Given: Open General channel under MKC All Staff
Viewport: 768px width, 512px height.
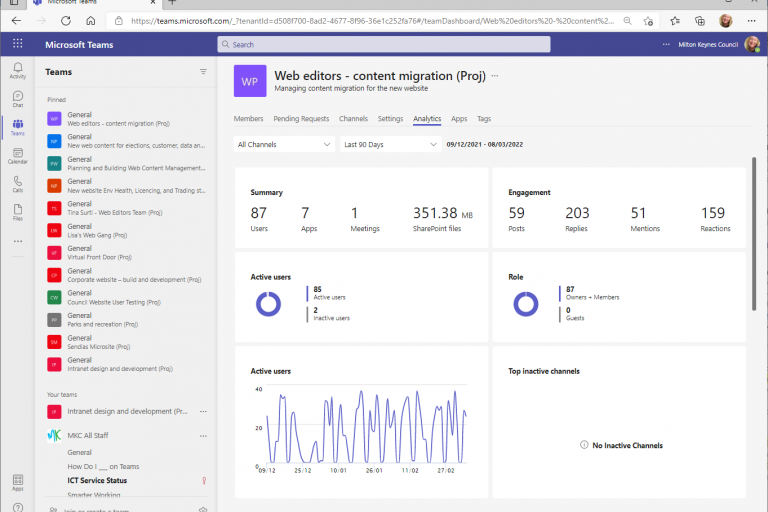Looking at the screenshot, I should coord(79,453).
